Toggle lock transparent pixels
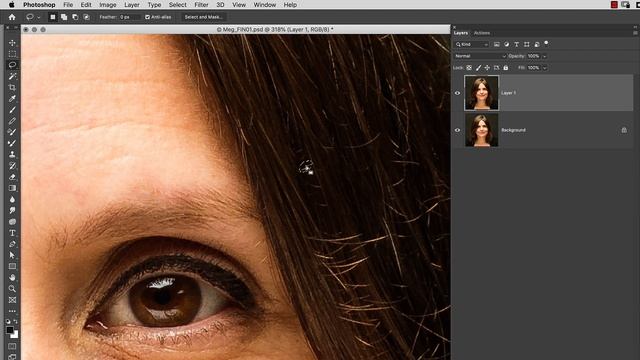640x360 pixels. click(469, 68)
